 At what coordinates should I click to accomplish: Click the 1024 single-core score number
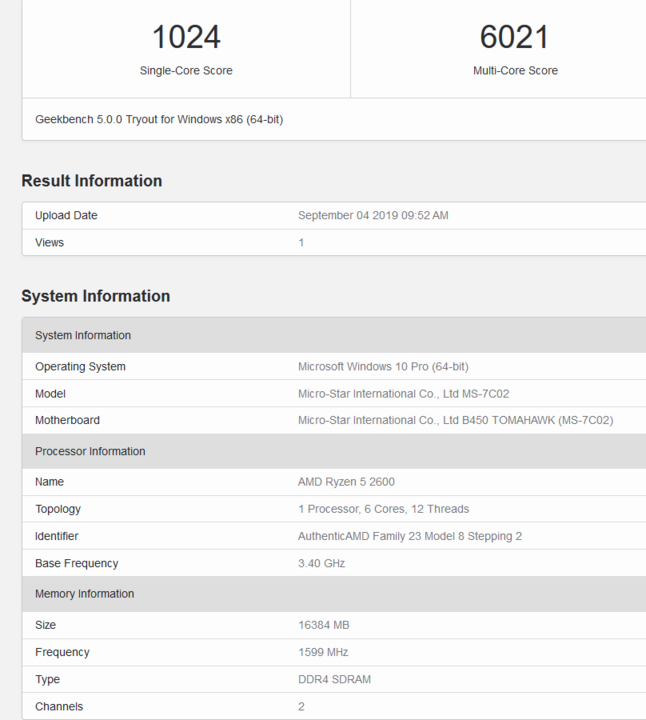point(186,37)
